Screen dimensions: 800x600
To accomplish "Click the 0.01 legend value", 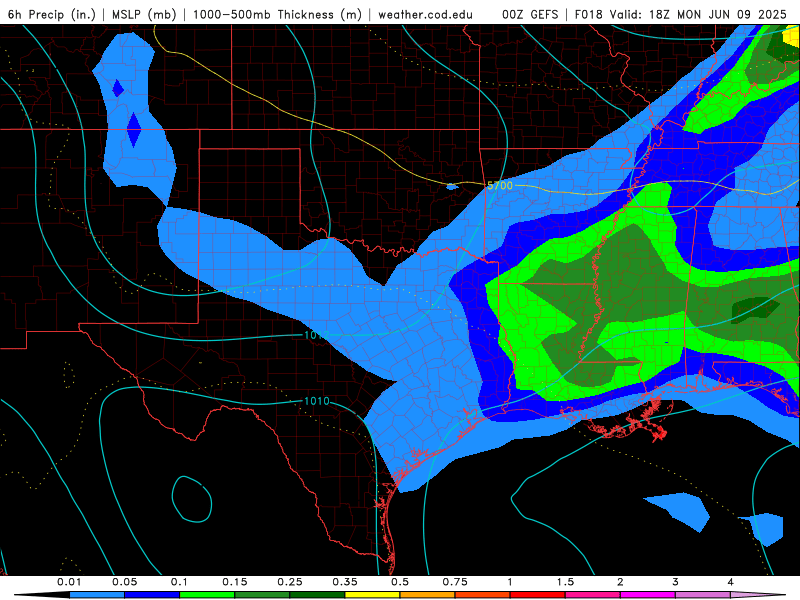I will coord(69,582).
